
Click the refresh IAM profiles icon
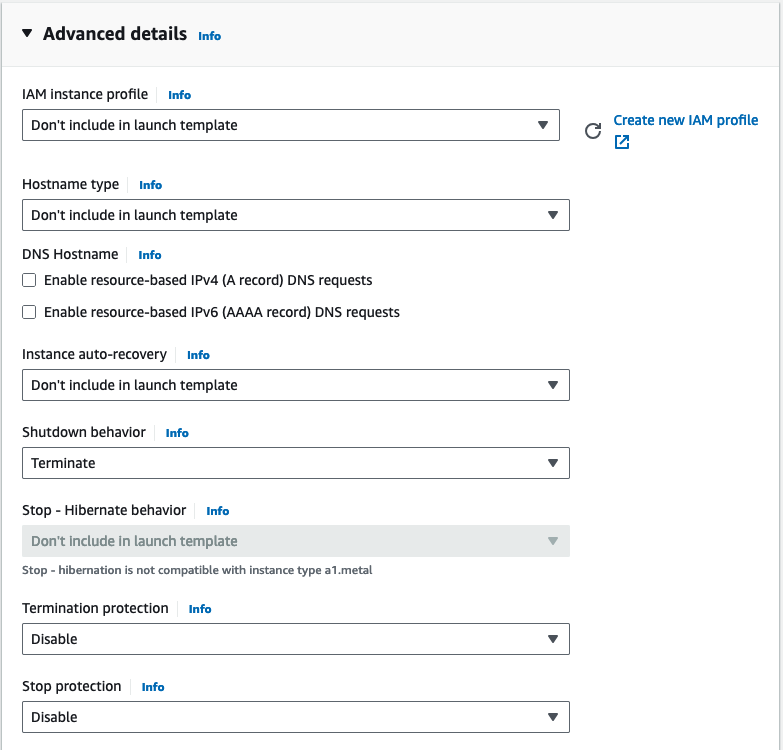(x=593, y=131)
